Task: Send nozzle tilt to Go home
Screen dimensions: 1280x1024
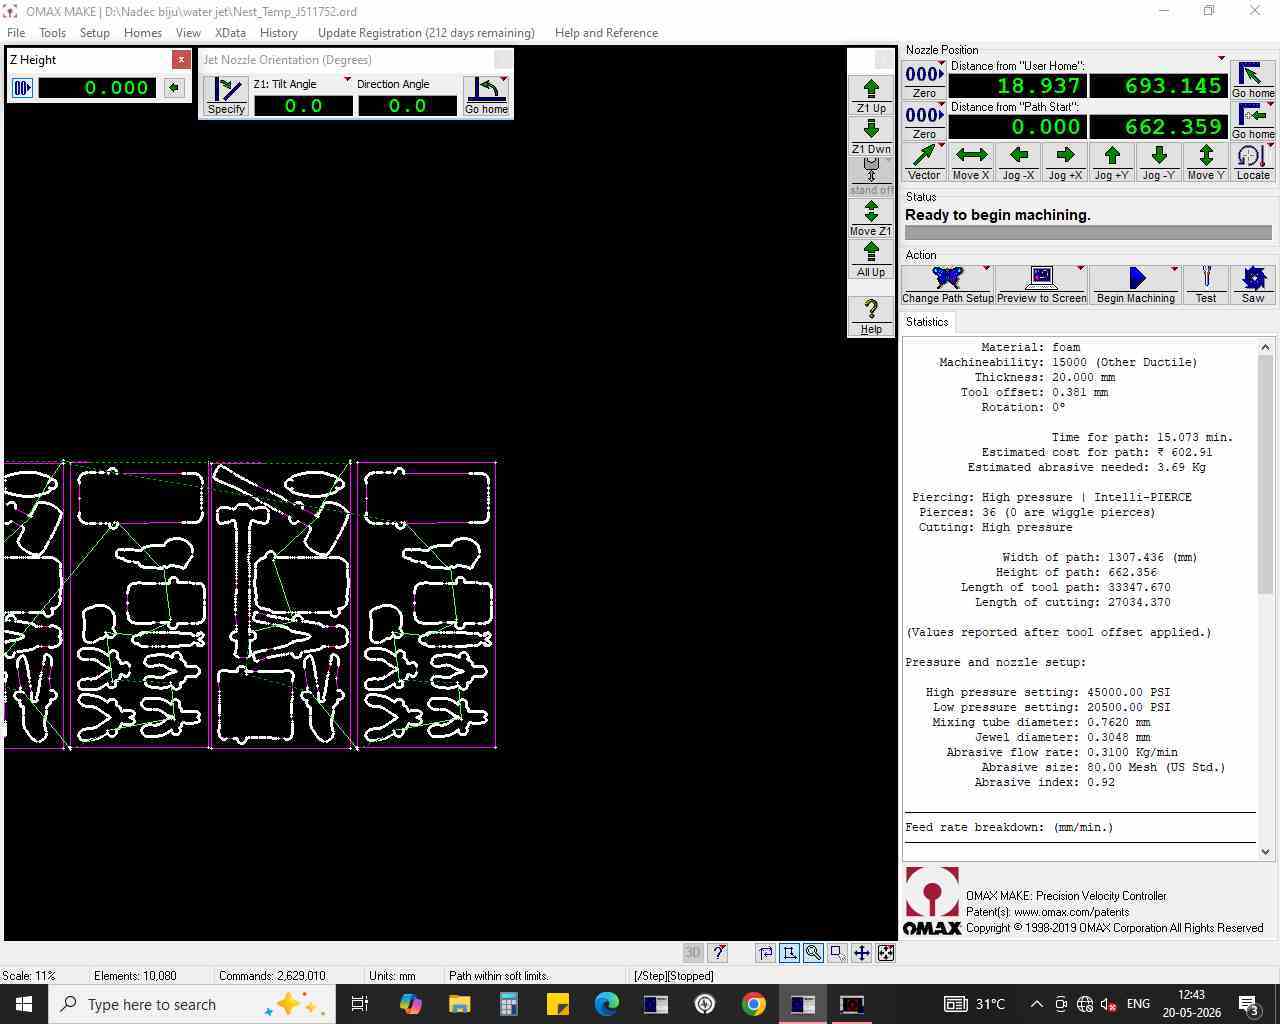Action: pyautogui.click(x=486, y=96)
